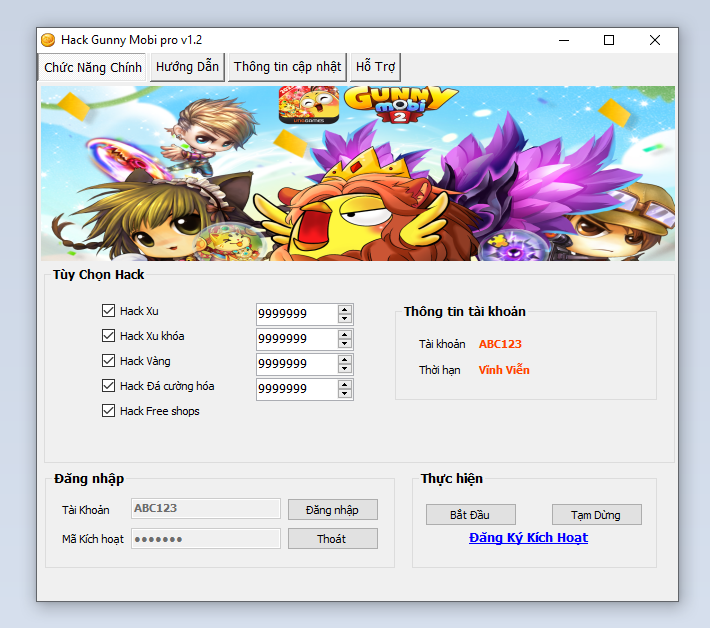This screenshot has height=628, width=710.
Task: Increase Hack Xu value with up arrow
Action: click(x=345, y=309)
